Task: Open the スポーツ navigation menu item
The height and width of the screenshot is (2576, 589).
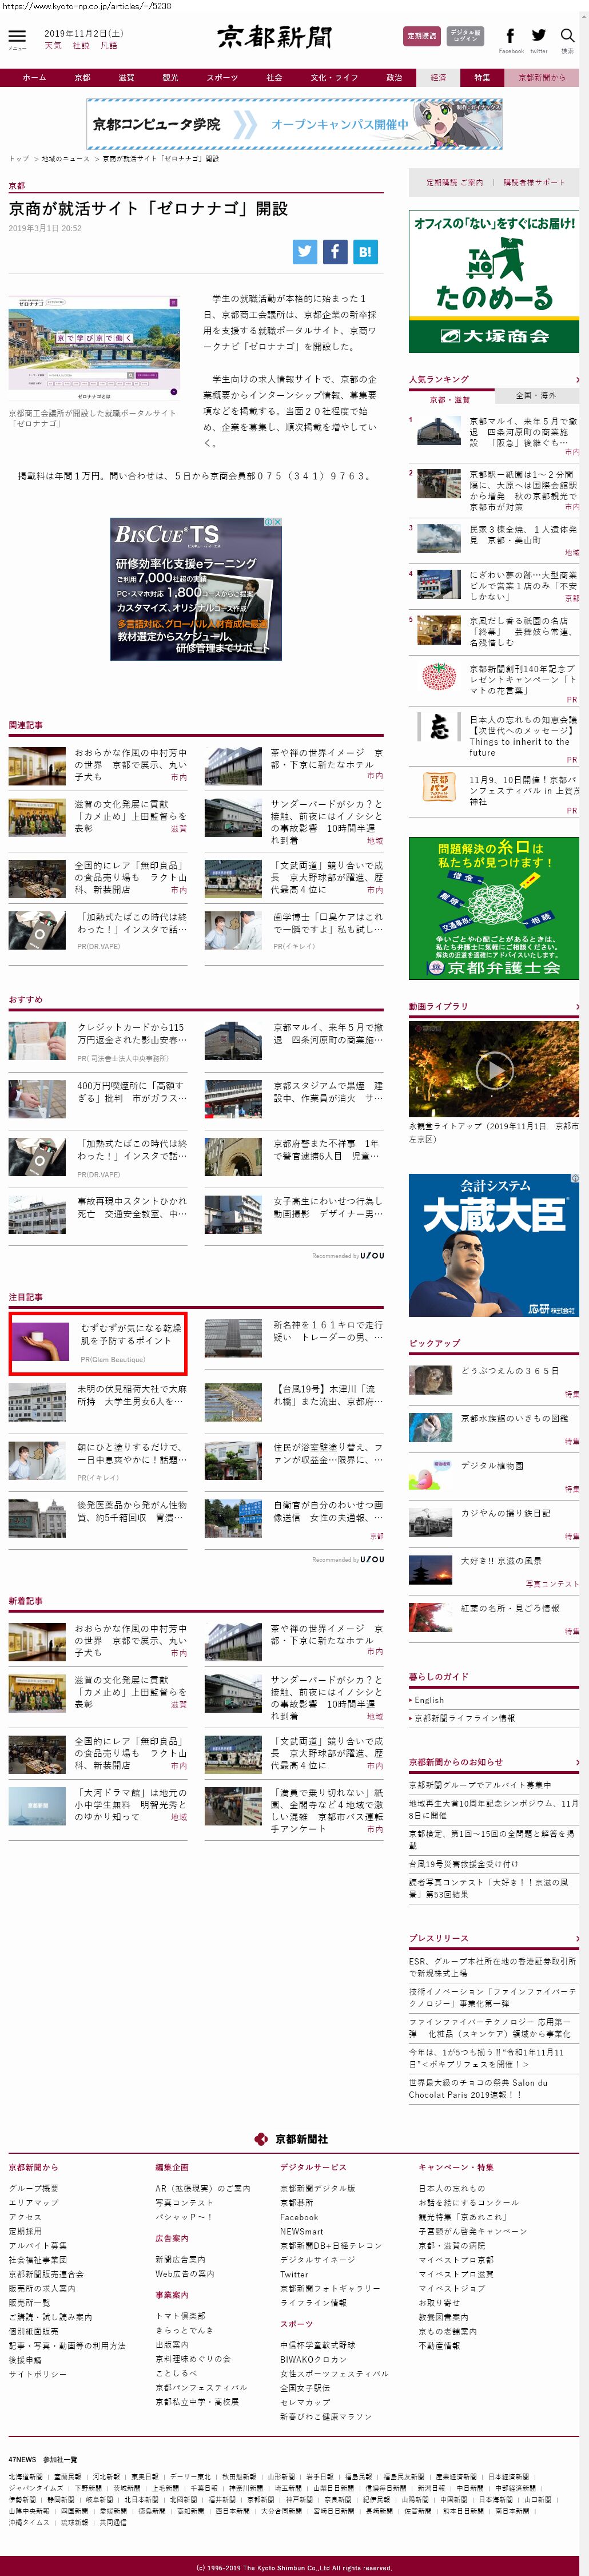Action: pyautogui.click(x=222, y=77)
